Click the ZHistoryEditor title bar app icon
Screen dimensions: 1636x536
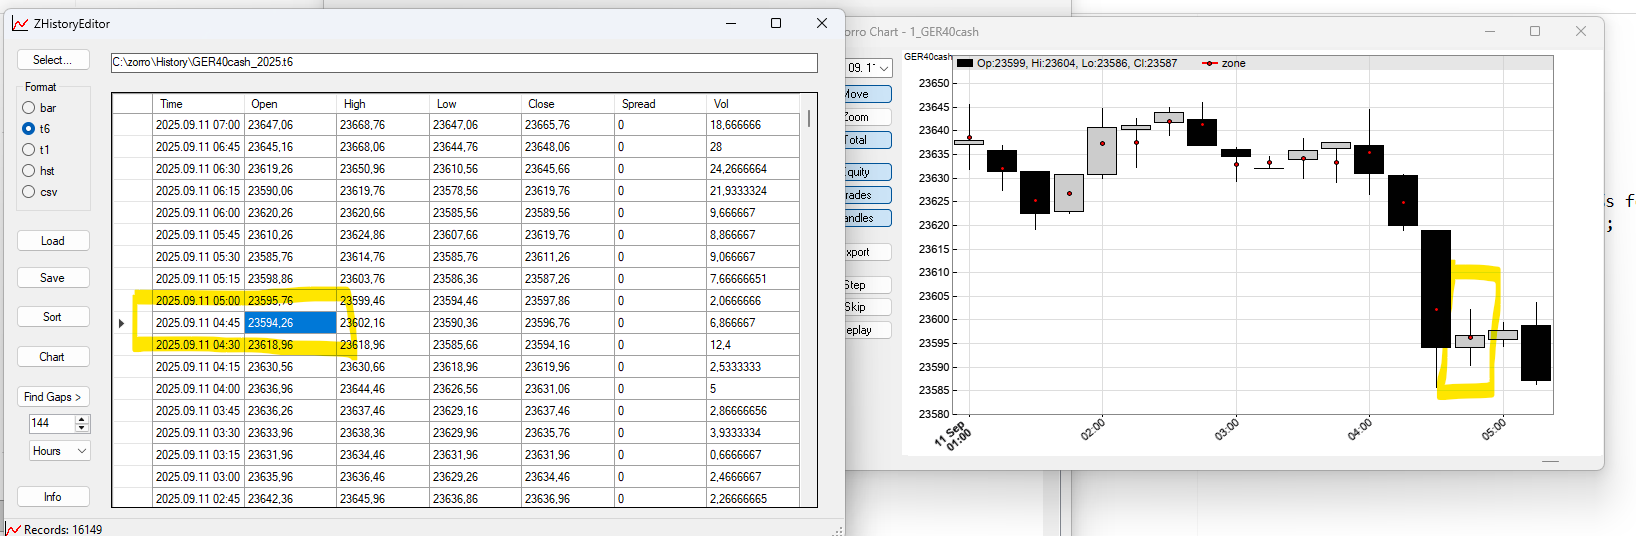point(20,24)
